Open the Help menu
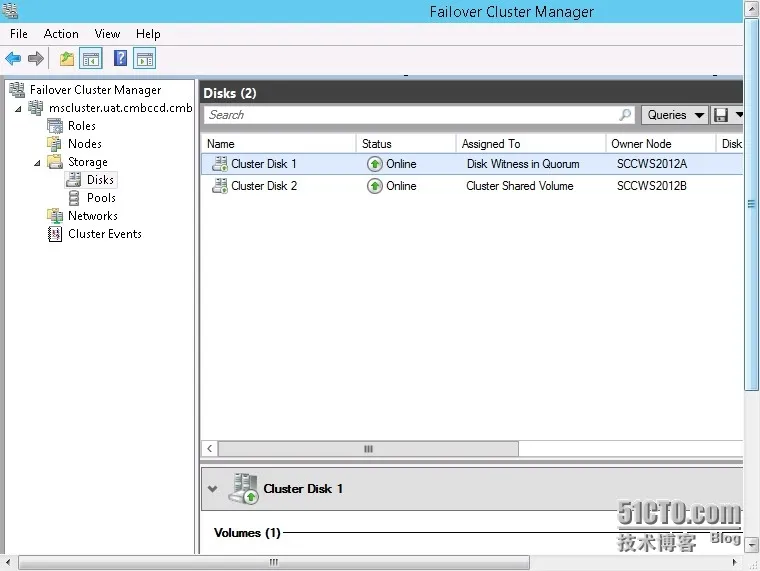Screen dimensions: 760x571 (x=148, y=34)
